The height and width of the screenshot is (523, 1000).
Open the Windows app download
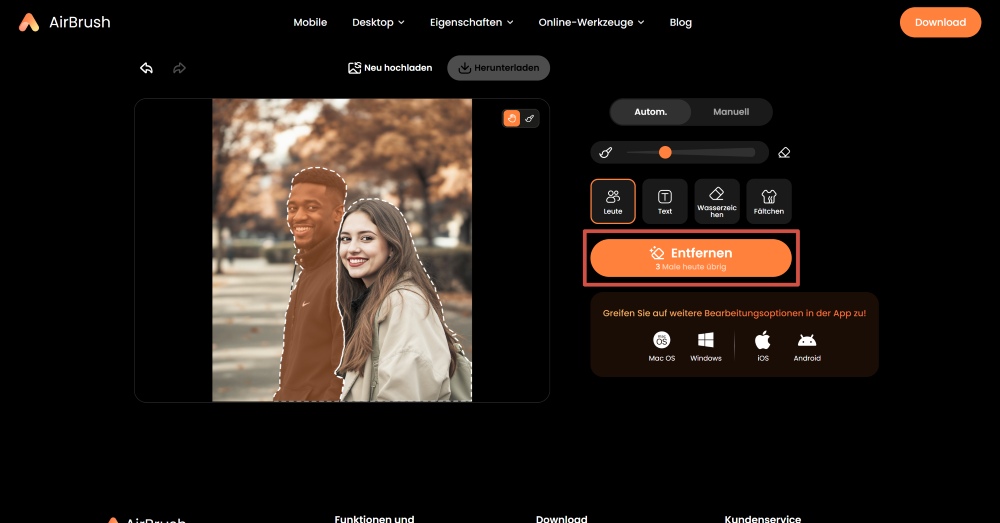tap(706, 346)
